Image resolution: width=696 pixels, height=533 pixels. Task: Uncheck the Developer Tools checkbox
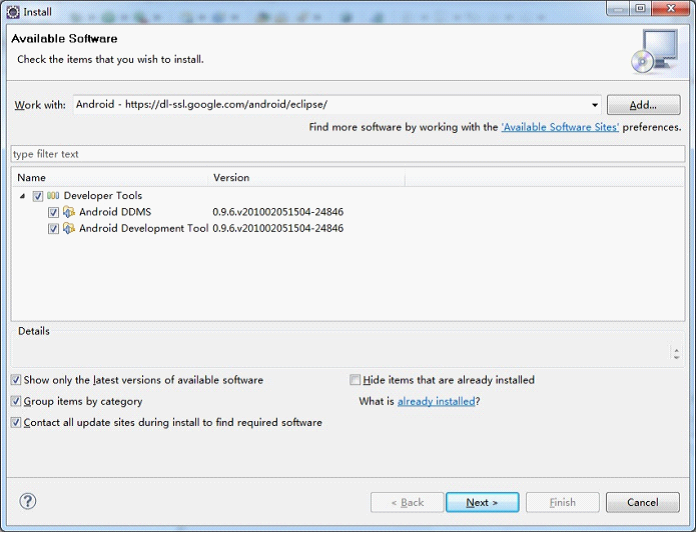(38, 196)
